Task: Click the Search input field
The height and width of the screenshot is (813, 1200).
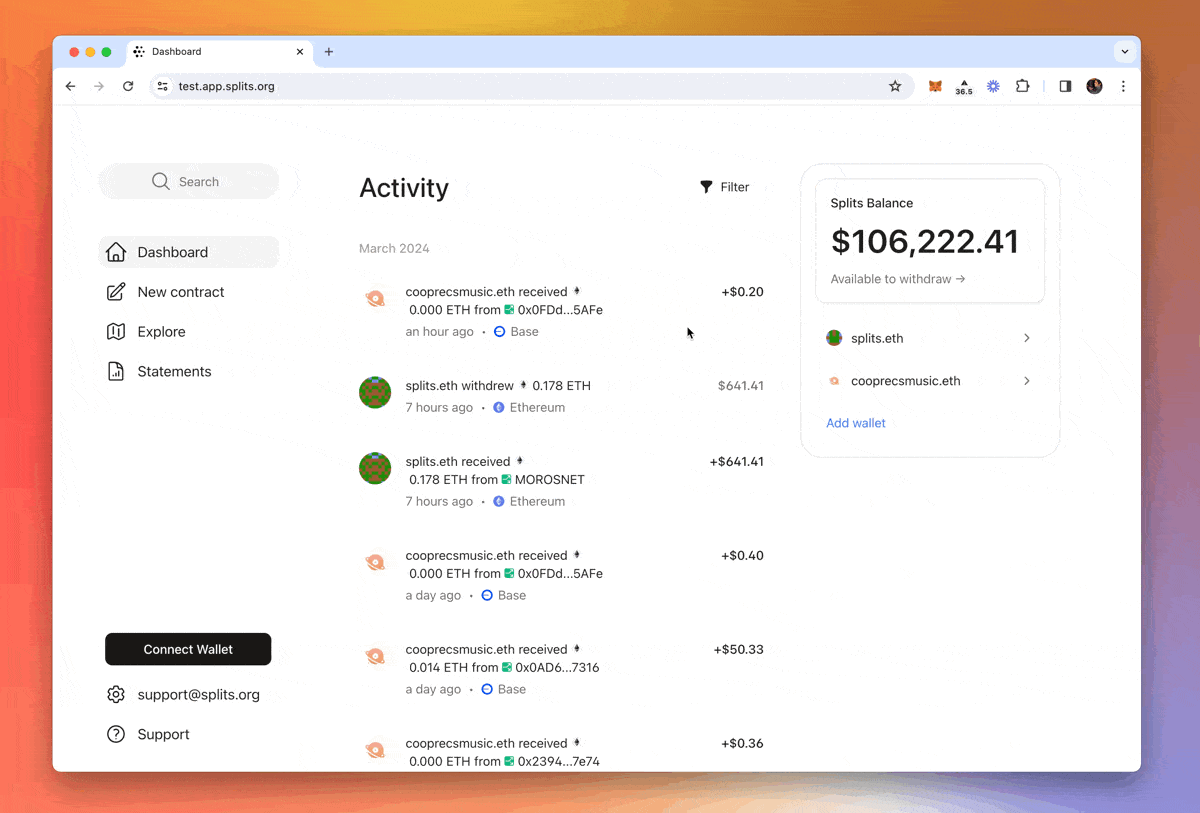Action: point(189,181)
